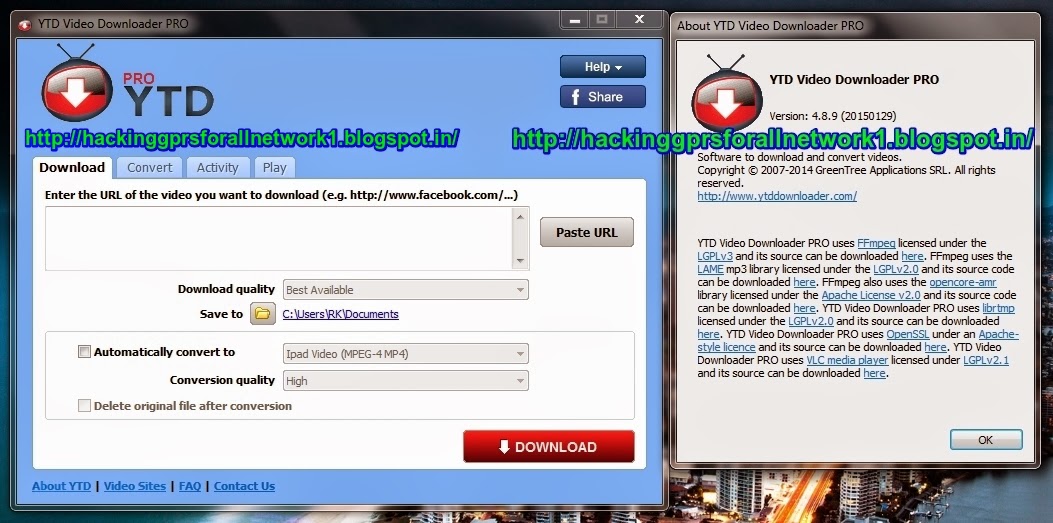Image resolution: width=1053 pixels, height=523 pixels.
Task: Open the Activity tab
Action: 218,168
